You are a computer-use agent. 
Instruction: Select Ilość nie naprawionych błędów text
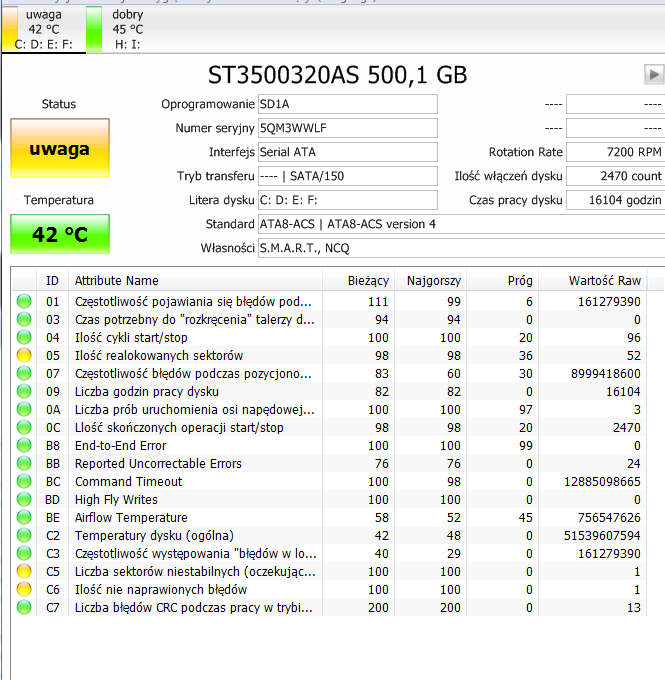(x=161, y=589)
